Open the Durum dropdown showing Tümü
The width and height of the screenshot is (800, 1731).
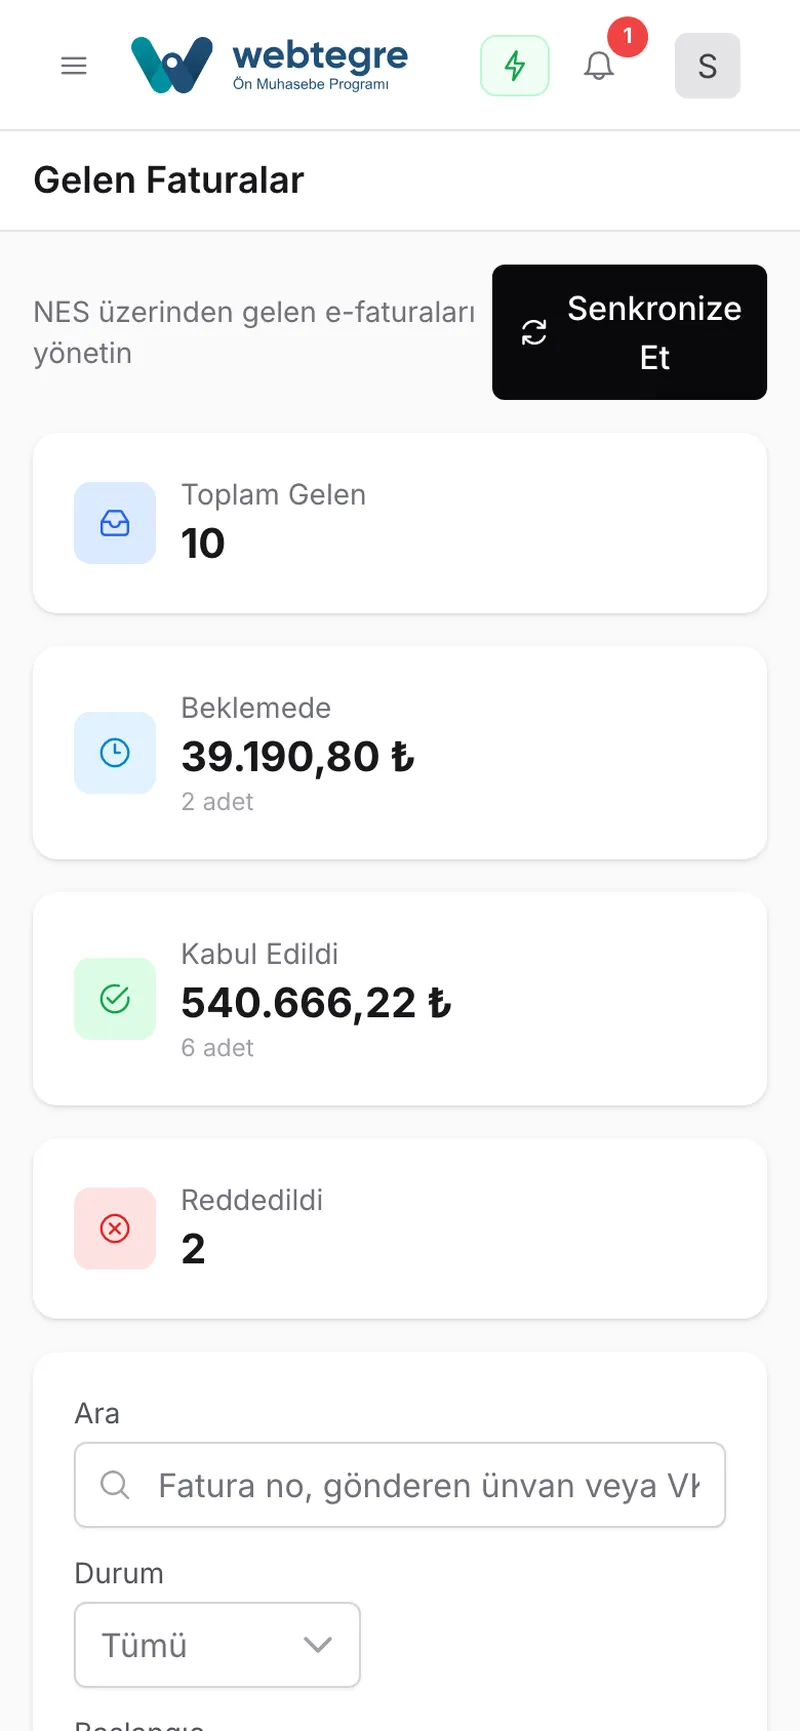[x=217, y=1645]
